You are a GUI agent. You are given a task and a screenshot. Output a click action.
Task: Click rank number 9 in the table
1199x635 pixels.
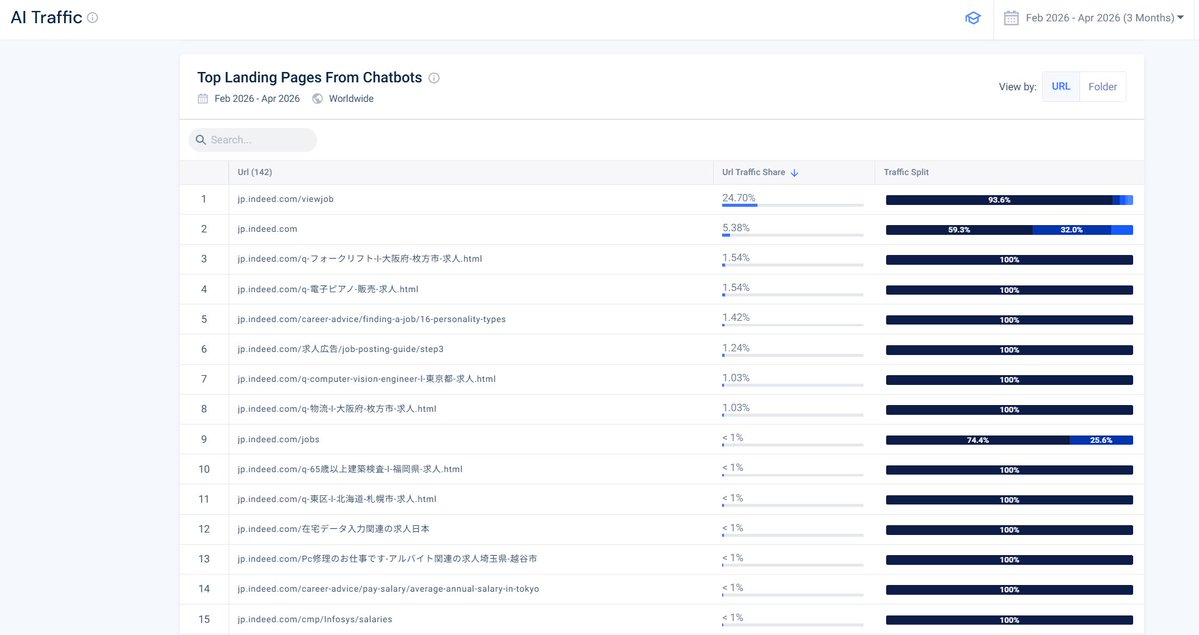(x=203, y=439)
